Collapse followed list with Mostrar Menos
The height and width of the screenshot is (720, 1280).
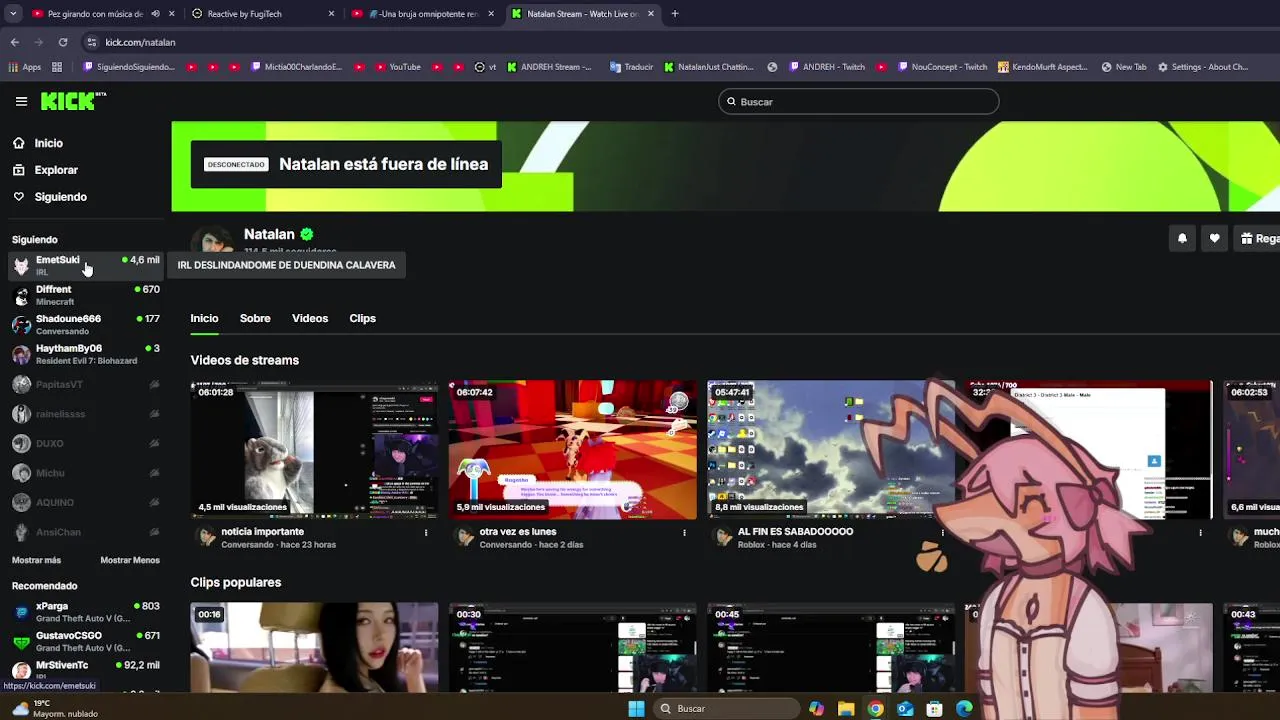tap(130, 560)
